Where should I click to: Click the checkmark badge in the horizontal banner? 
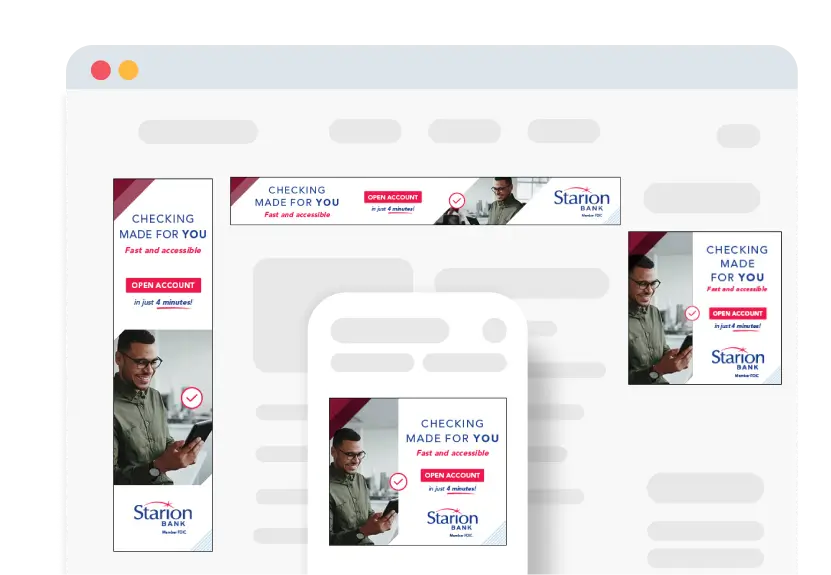point(457,201)
